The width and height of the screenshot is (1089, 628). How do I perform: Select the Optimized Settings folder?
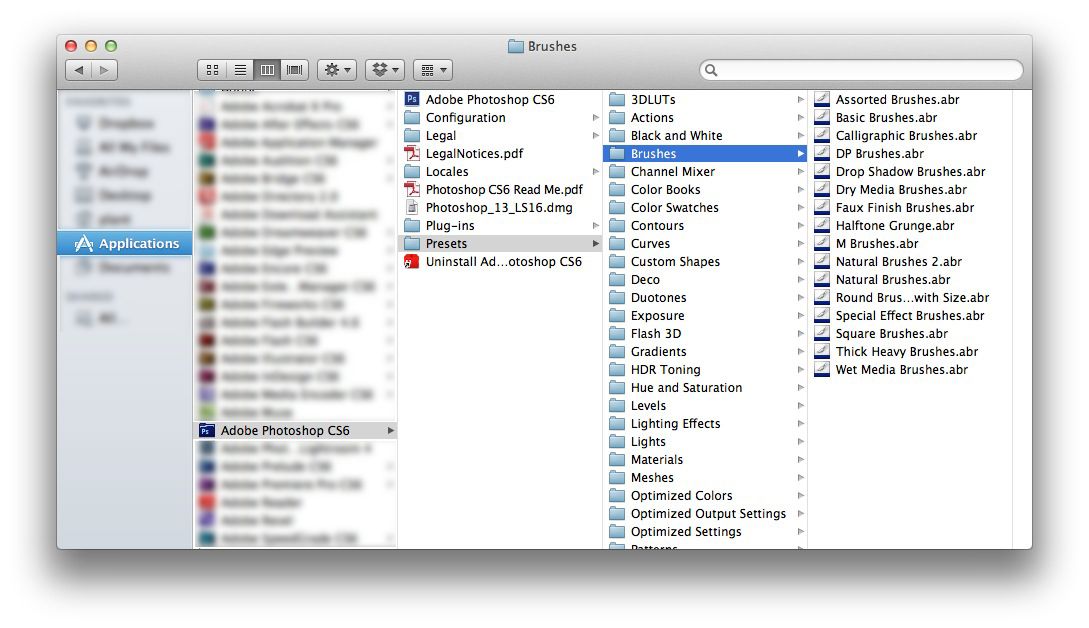[x=705, y=532]
